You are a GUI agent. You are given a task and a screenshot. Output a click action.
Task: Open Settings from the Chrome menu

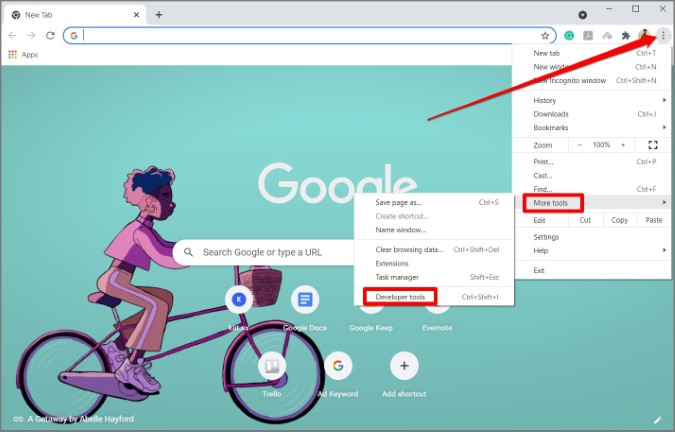coord(592,237)
